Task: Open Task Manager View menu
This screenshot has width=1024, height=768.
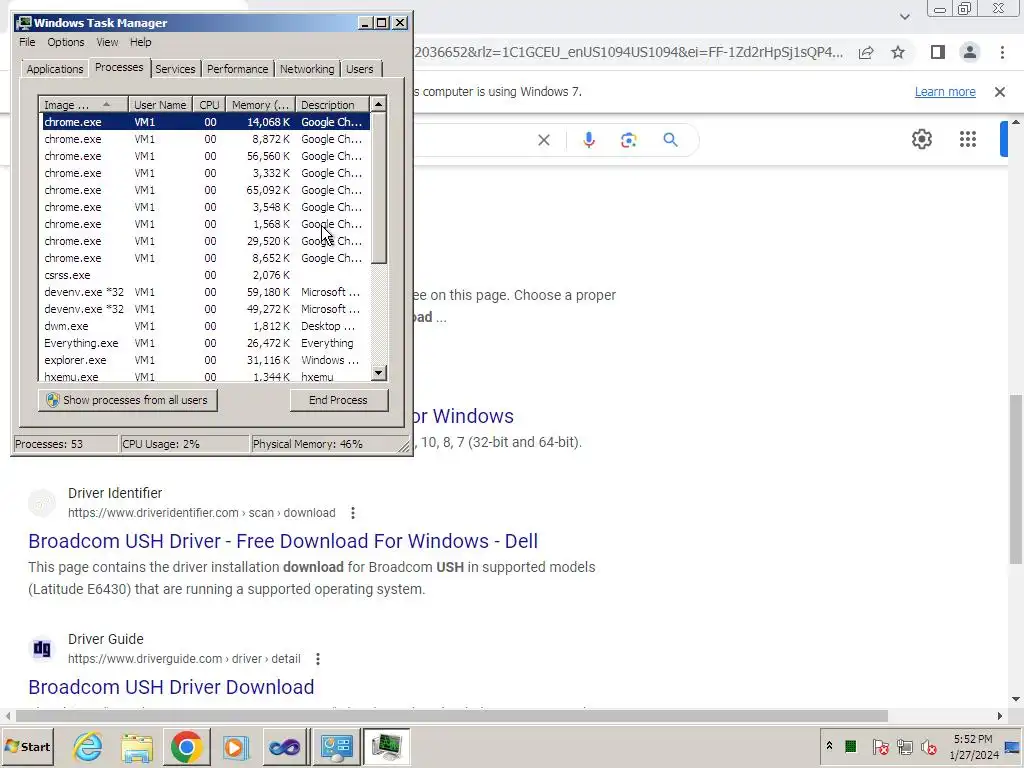Action: (107, 42)
